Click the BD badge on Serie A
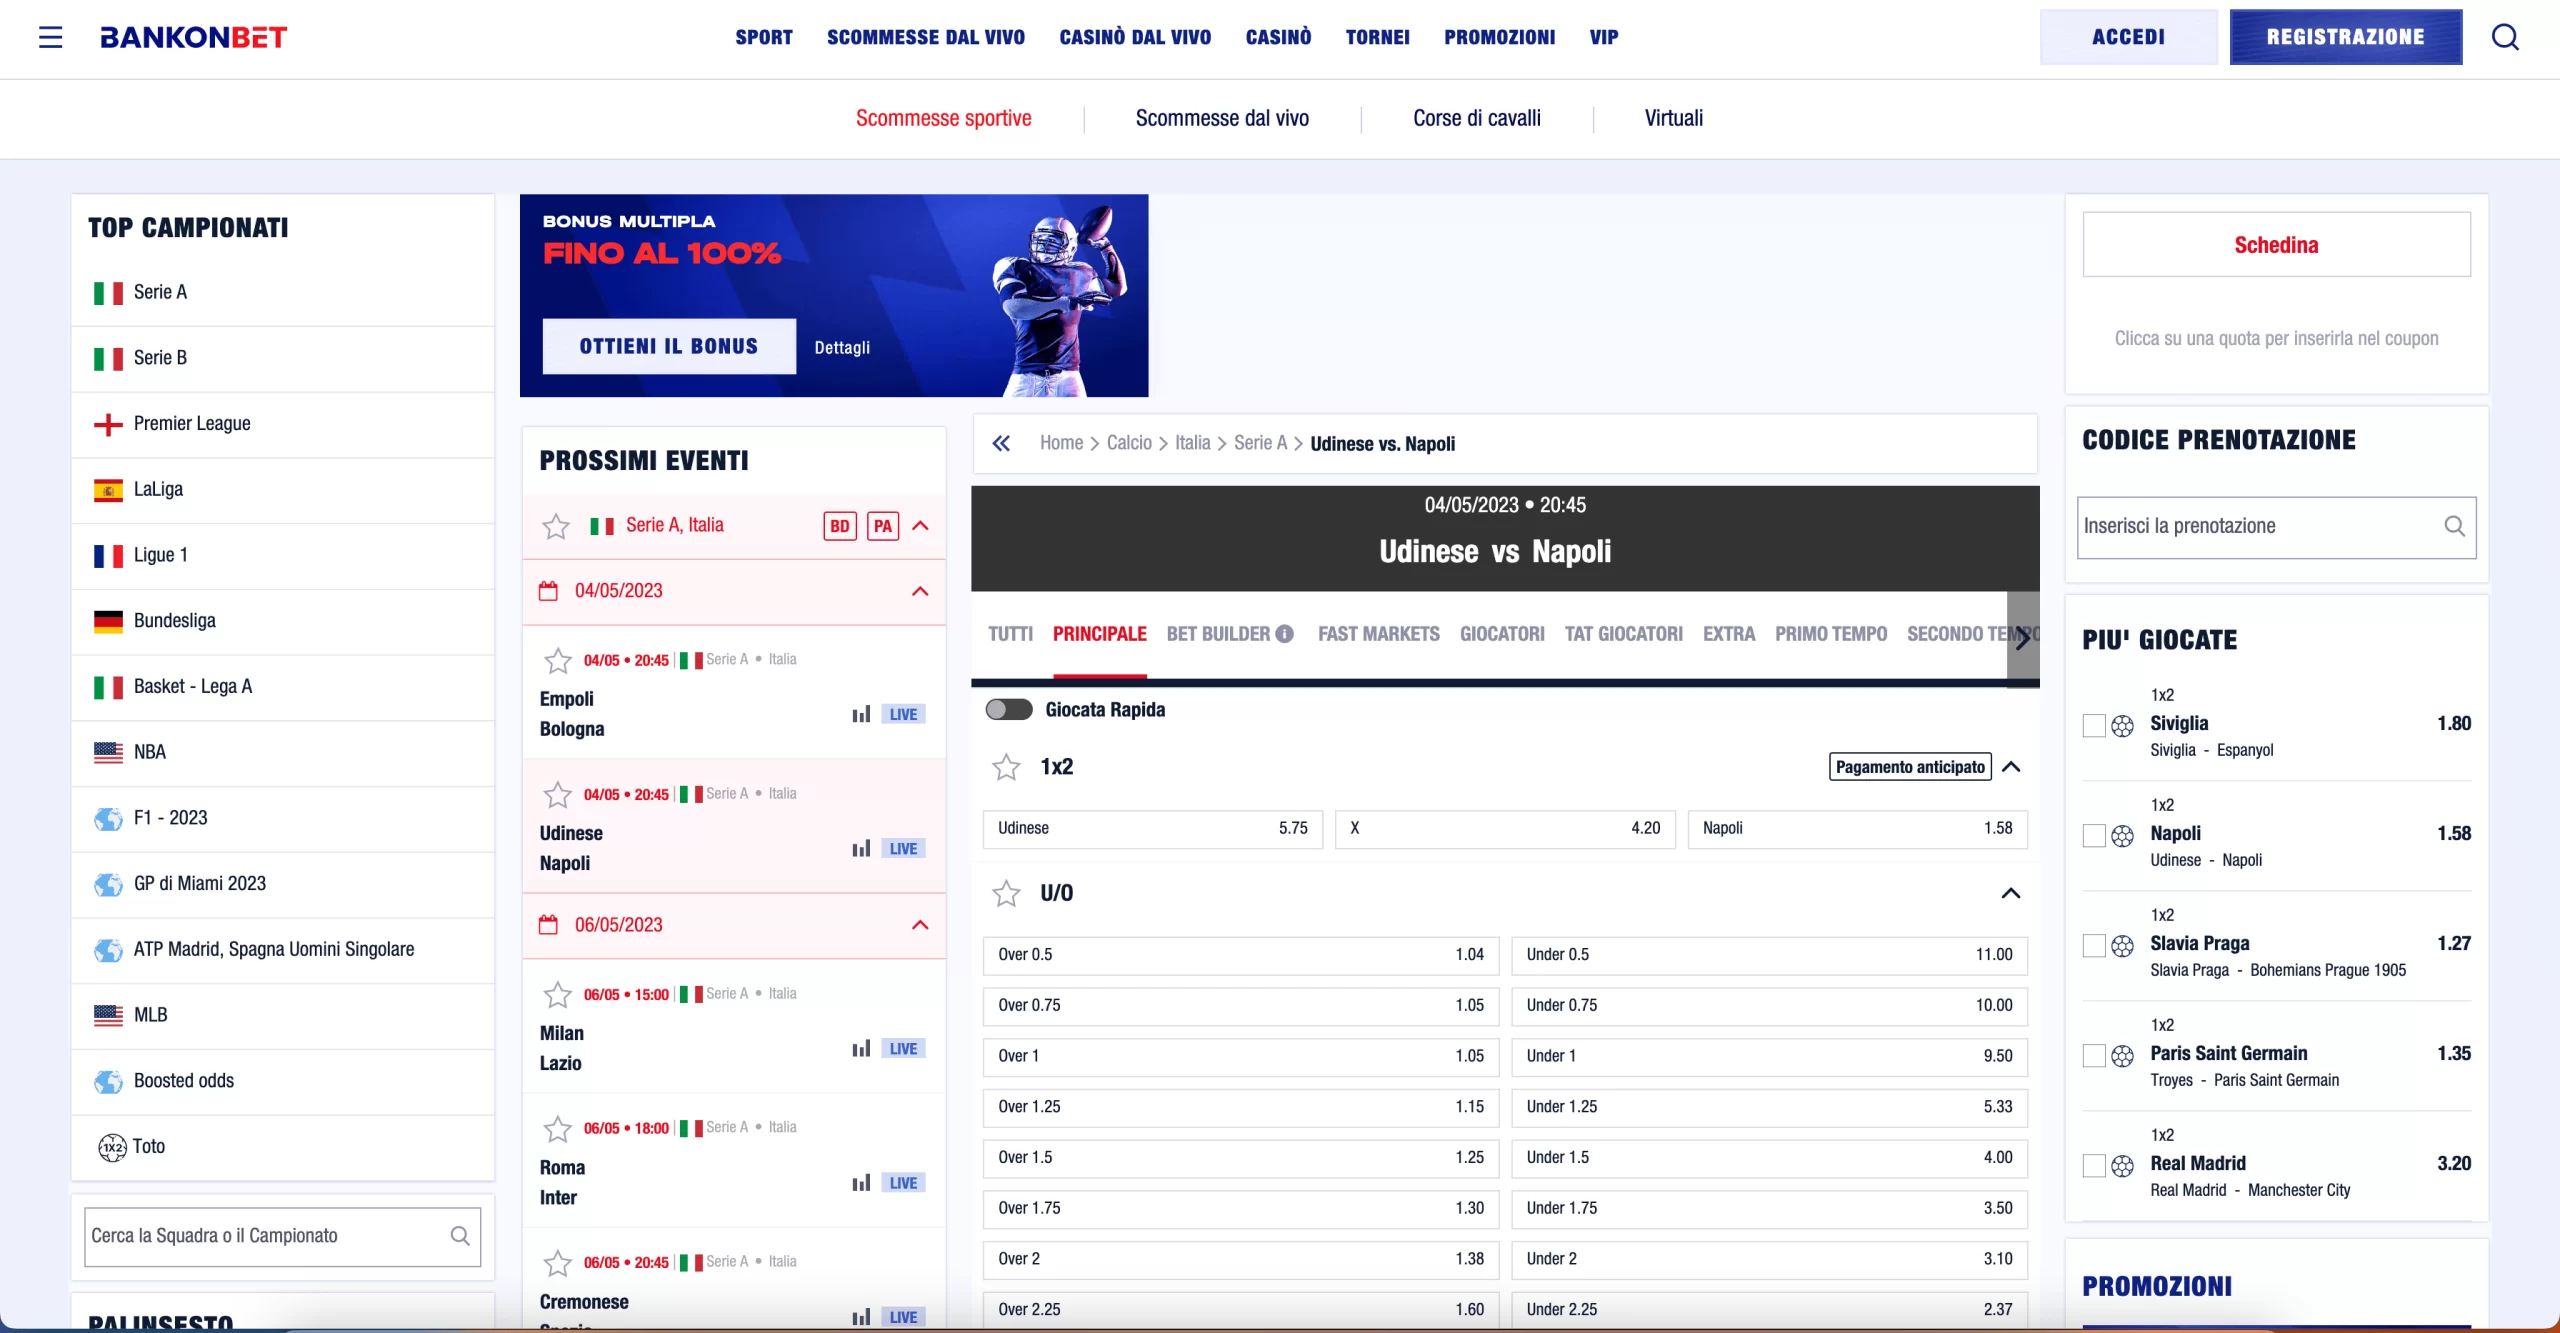 840,526
